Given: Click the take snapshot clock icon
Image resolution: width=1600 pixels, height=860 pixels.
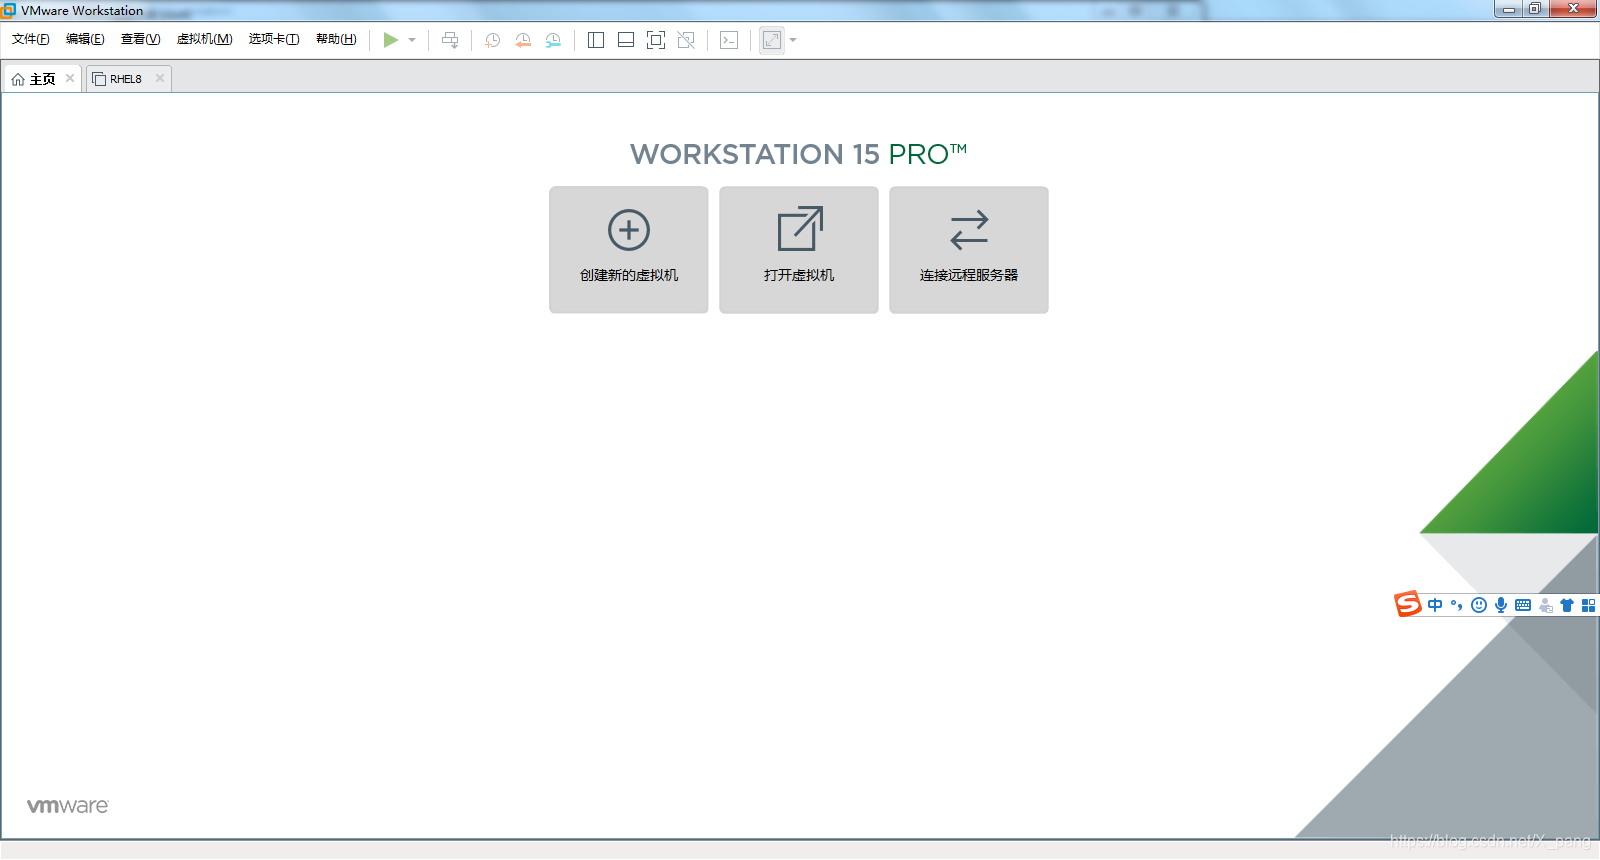Looking at the screenshot, I should (x=493, y=40).
